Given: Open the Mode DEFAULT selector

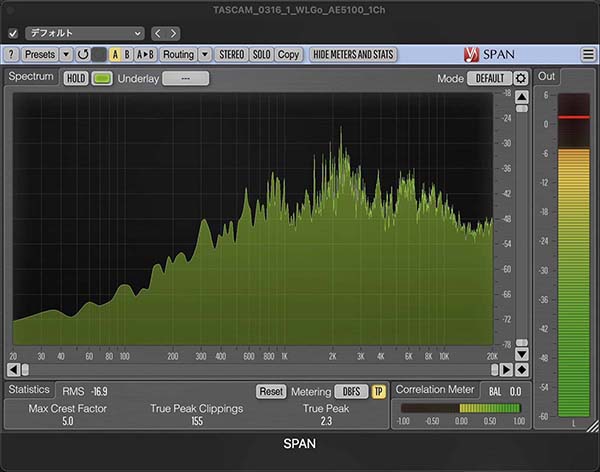Looking at the screenshot, I should click(489, 78).
